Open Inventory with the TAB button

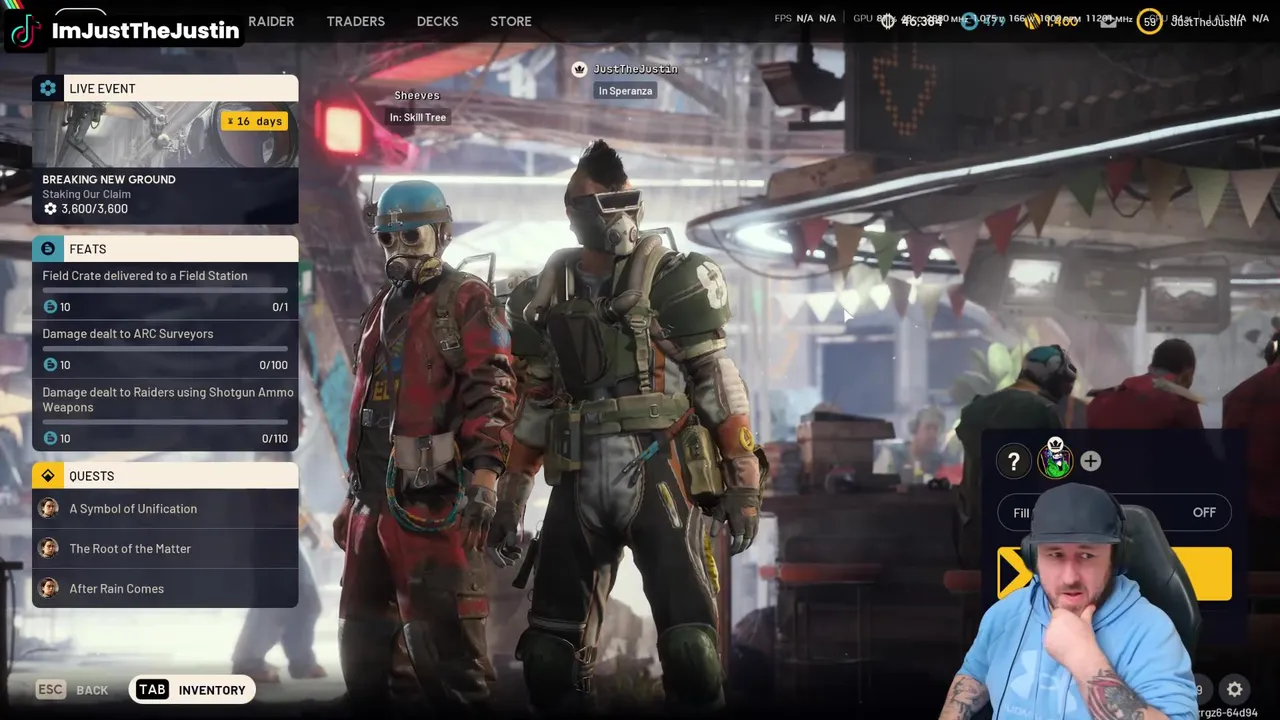[192, 690]
